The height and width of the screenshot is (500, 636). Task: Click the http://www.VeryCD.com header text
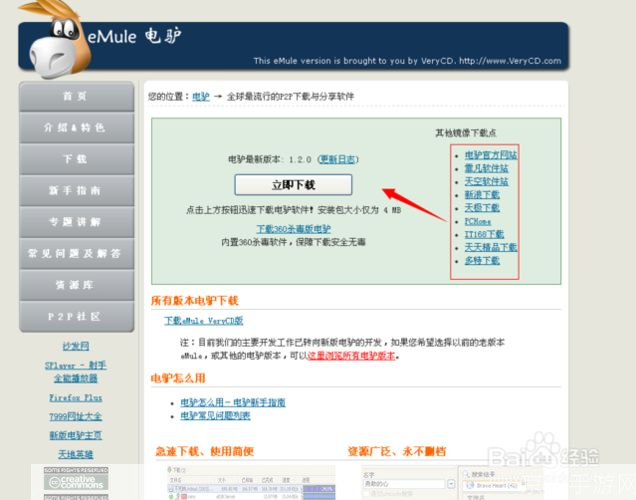click(x=510, y=61)
